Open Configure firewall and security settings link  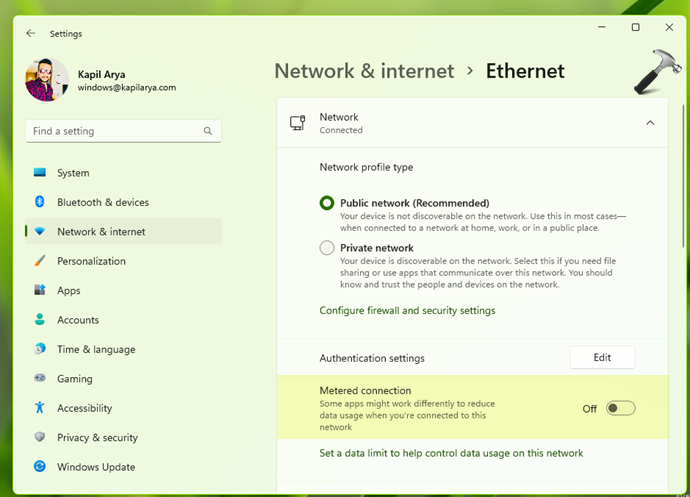(x=407, y=310)
